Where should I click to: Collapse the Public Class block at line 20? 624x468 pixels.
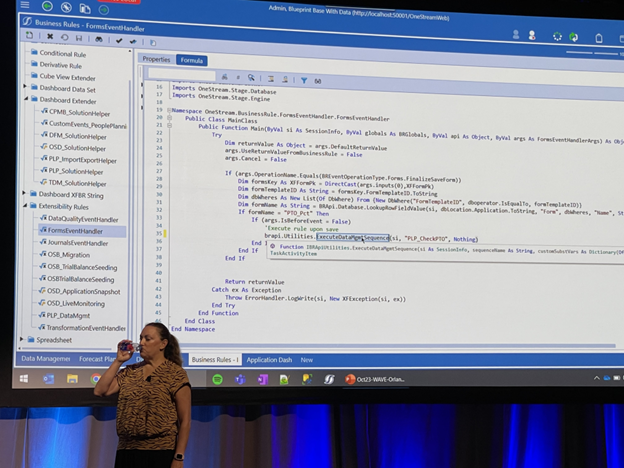click(x=169, y=118)
